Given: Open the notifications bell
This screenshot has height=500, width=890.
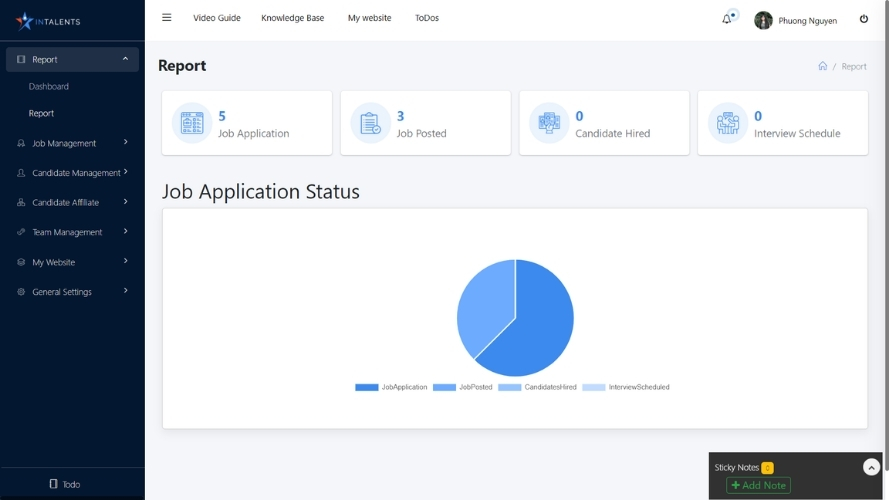Looking at the screenshot, I should 727,19.
